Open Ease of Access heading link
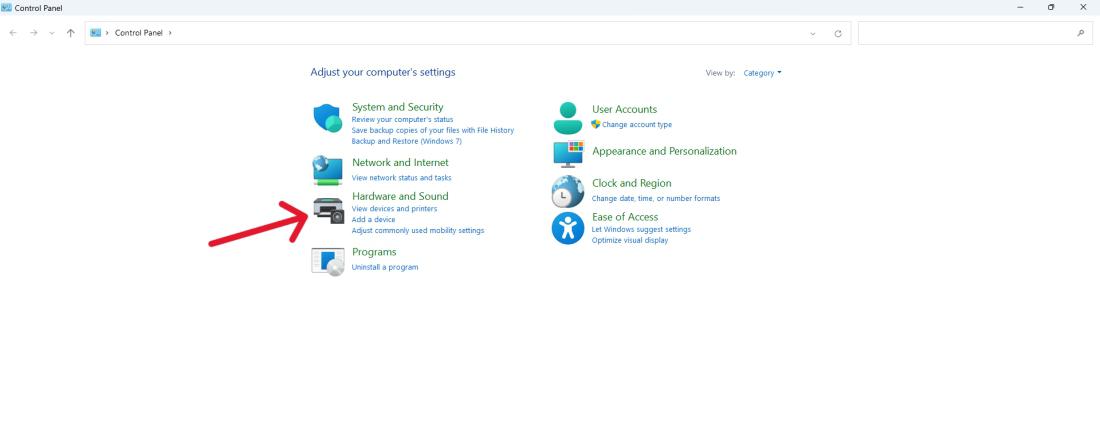 pos(625,217)
